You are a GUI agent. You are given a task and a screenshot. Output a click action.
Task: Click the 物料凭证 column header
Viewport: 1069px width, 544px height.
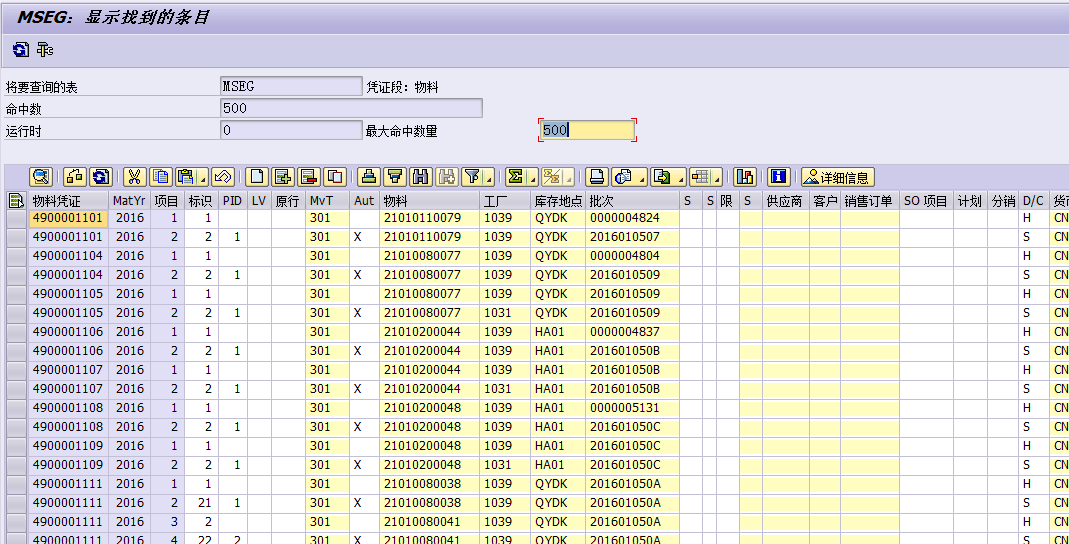point(57,200)
